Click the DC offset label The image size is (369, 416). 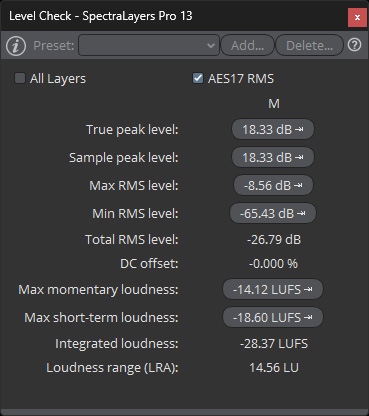click(149, 264)
